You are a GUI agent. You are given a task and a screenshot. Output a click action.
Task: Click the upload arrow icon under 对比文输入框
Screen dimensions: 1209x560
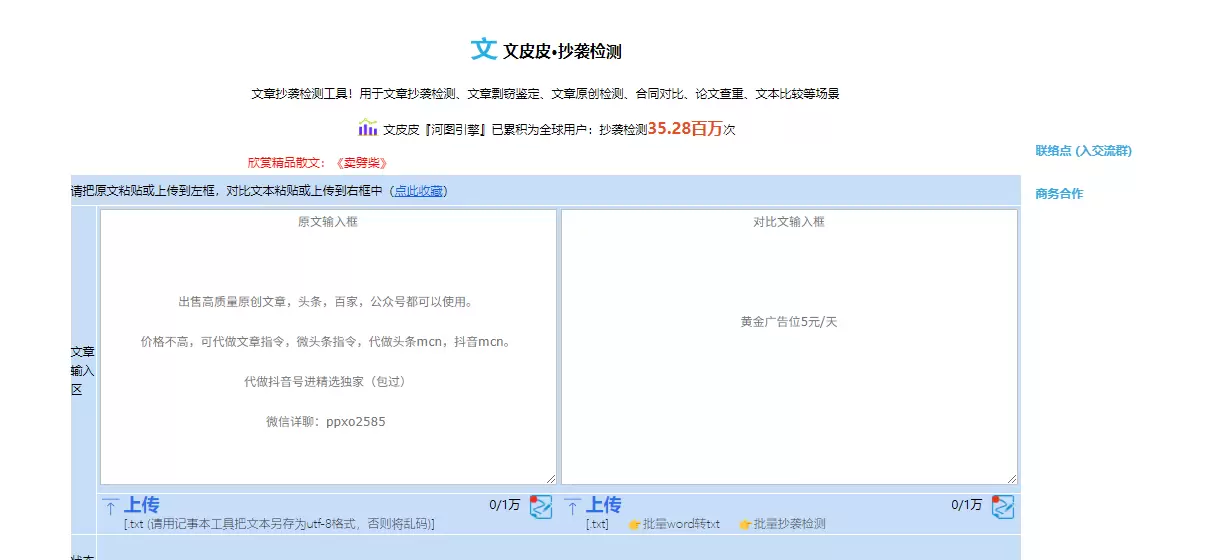pyautogui.click(x=573, y=507)
